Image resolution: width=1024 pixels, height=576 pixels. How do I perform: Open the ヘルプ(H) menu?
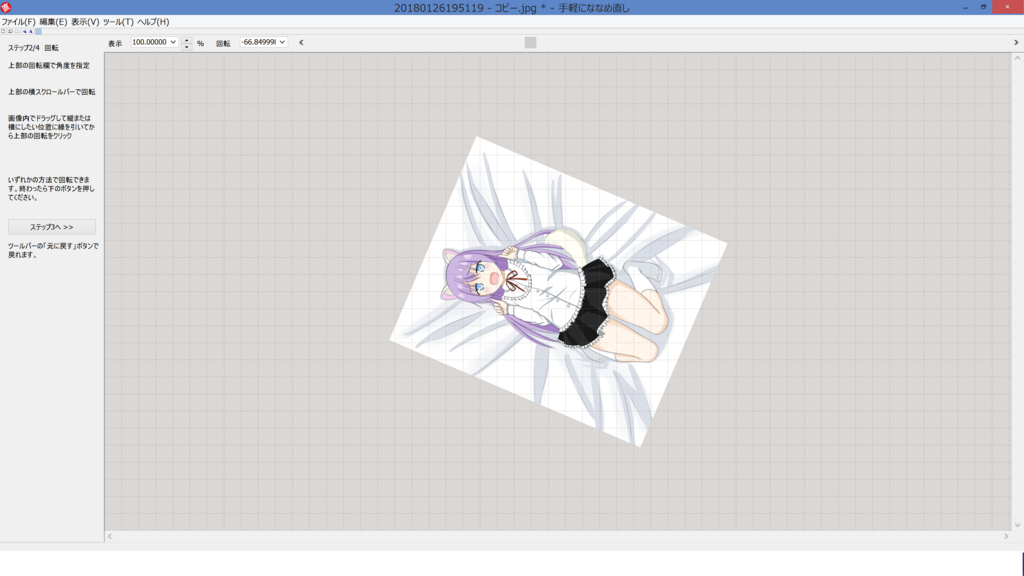click(x=153, y=22)
